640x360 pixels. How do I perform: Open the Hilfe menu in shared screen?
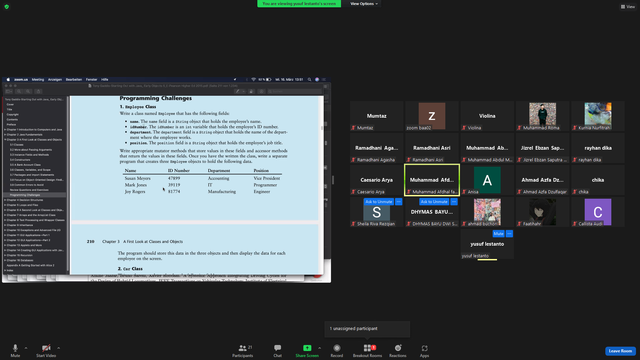(104, 80)
